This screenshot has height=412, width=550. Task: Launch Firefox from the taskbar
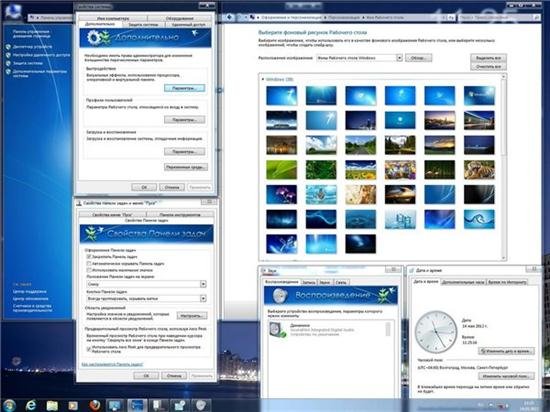click(94, 405)
